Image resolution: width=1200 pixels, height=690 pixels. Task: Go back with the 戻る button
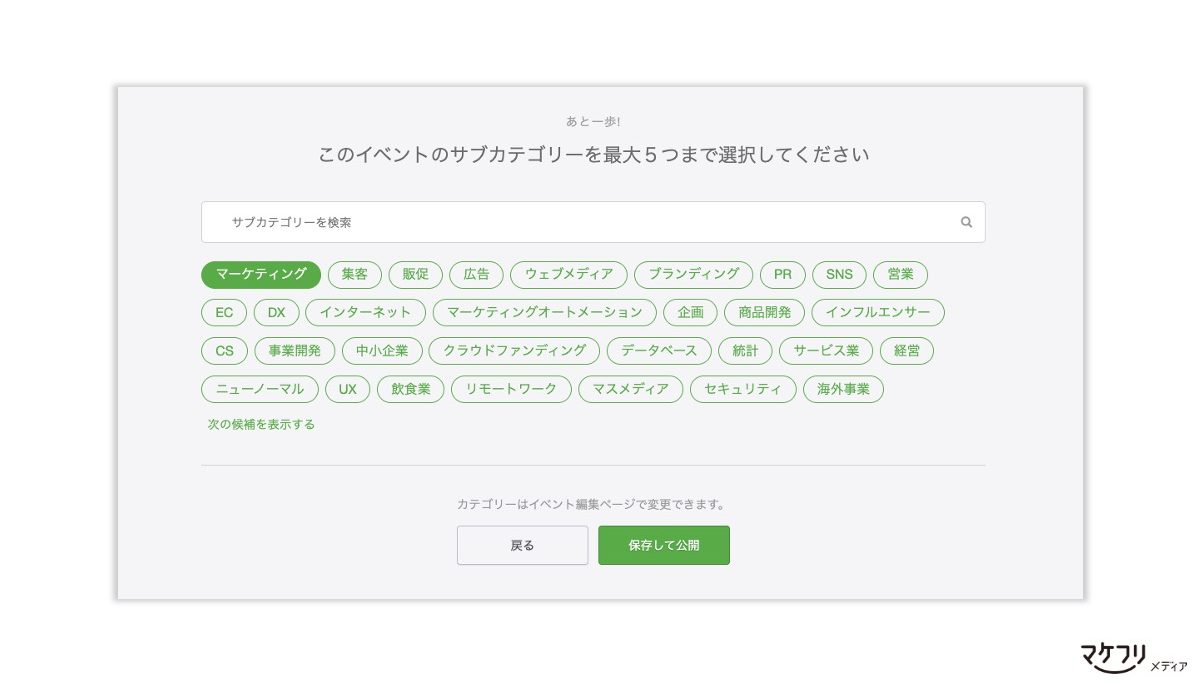coord(523,545)
